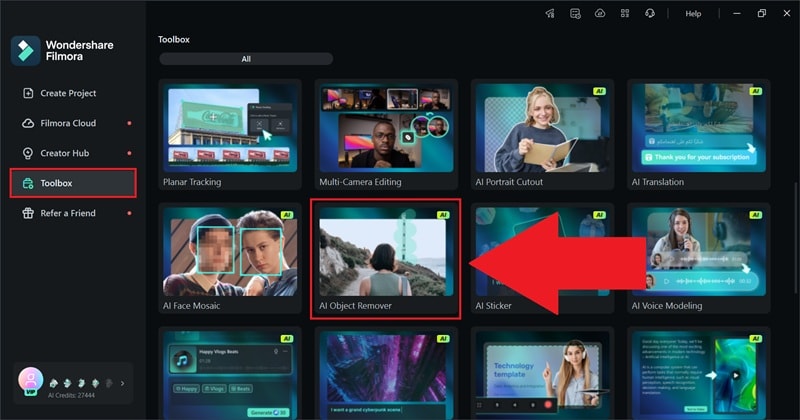Screen dimensions: 800x420
Task: Click the Refer a Friend gift icon
Action: click(x=28, y=213)
